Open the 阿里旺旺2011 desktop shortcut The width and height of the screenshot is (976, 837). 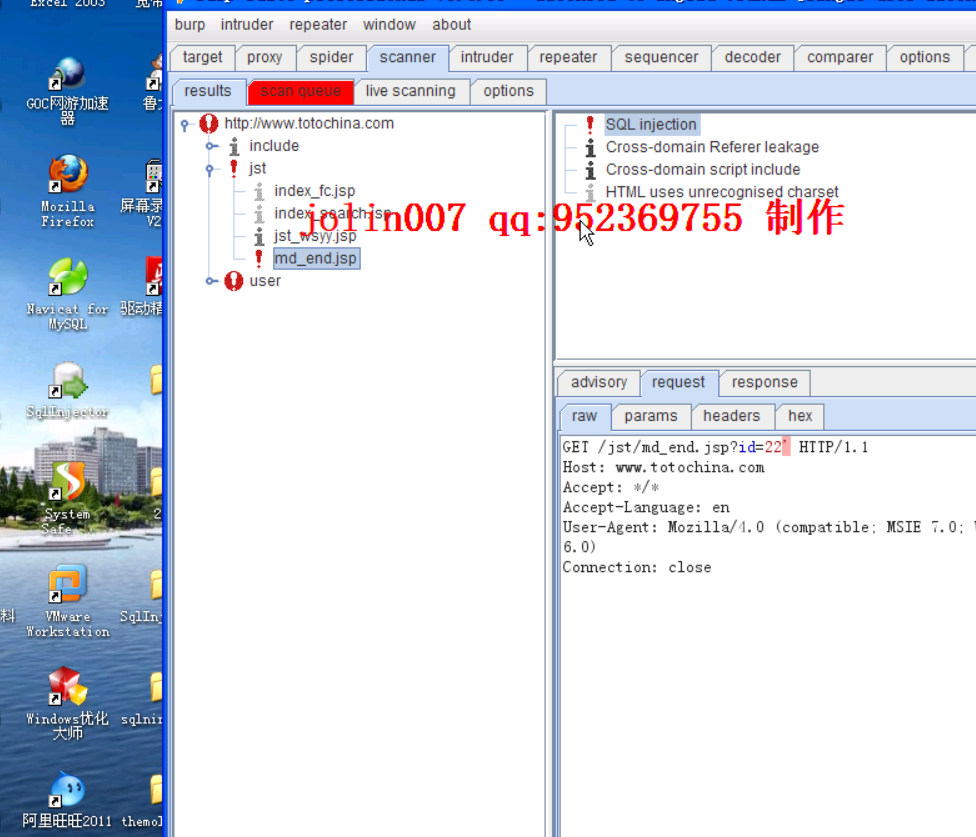(68, 800)
